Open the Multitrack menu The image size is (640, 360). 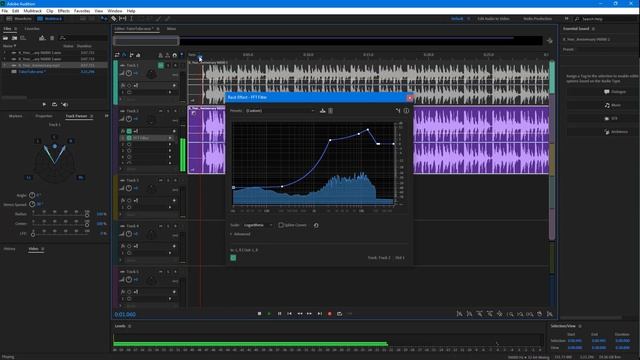[x=32, y=11]
